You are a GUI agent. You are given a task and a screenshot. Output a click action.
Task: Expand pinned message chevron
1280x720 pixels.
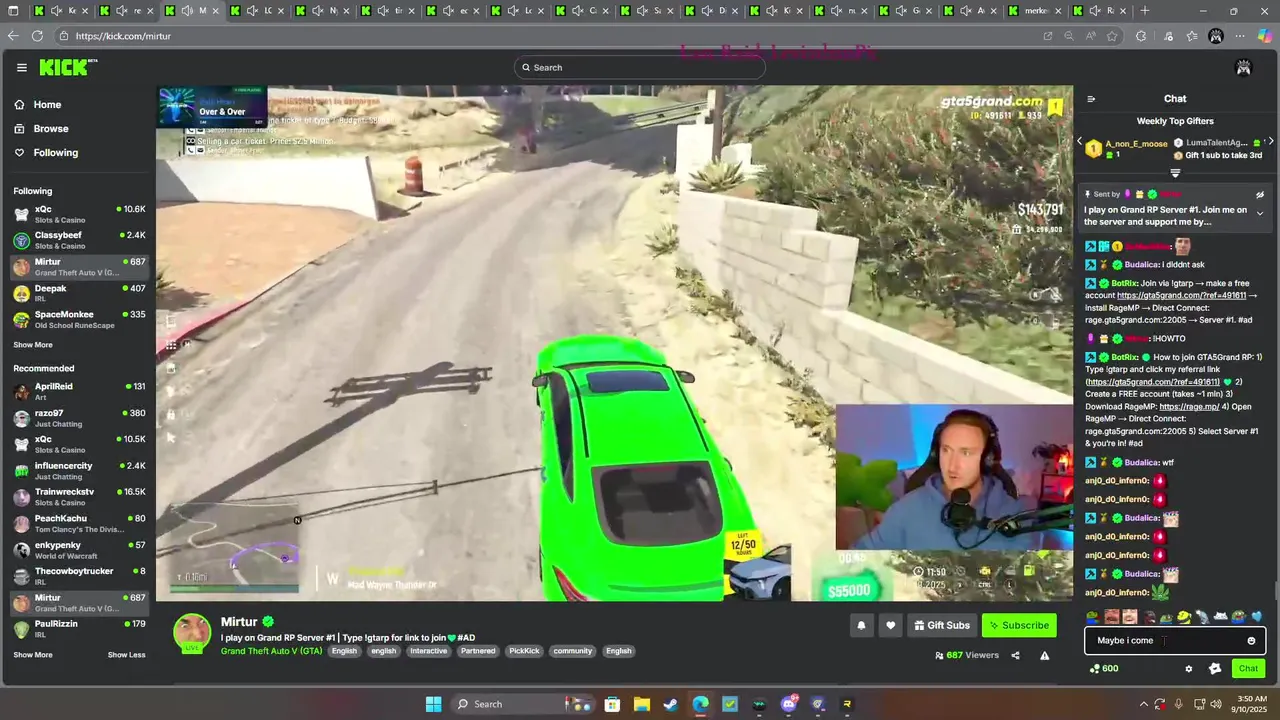point(1260,213)
